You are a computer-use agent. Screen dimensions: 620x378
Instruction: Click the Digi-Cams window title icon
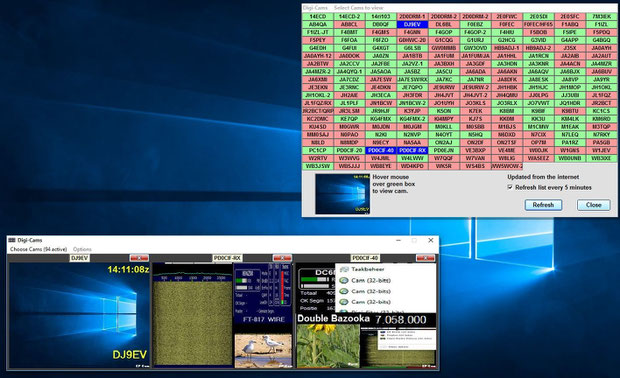pos(12,240)
